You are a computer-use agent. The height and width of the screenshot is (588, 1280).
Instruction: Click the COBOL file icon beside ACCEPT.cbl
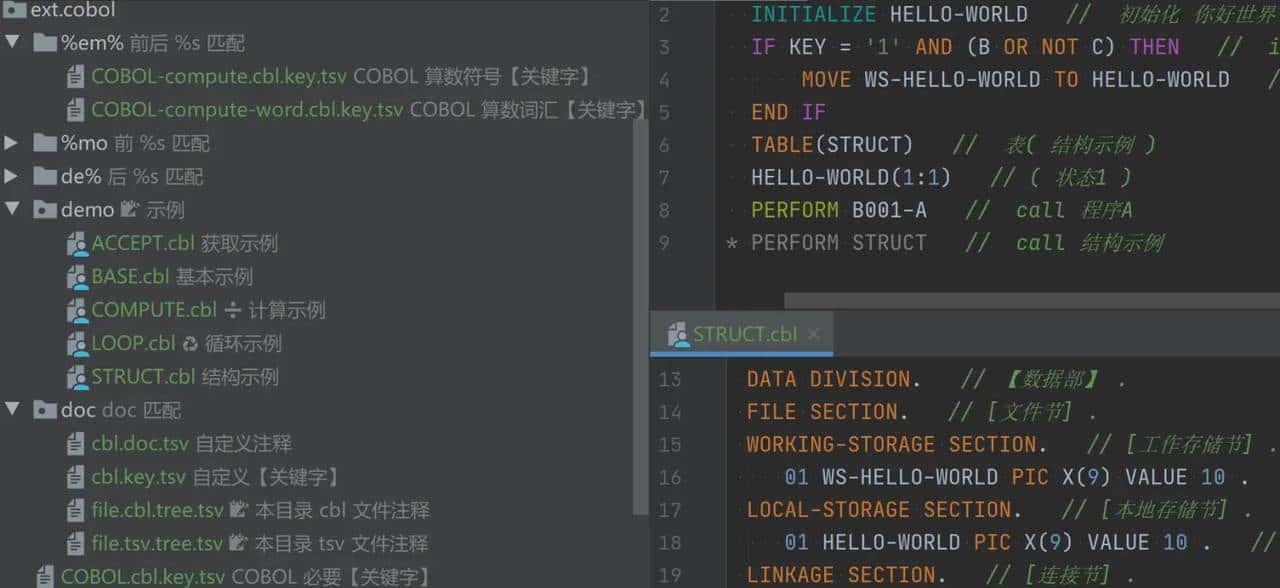(78, 243)
